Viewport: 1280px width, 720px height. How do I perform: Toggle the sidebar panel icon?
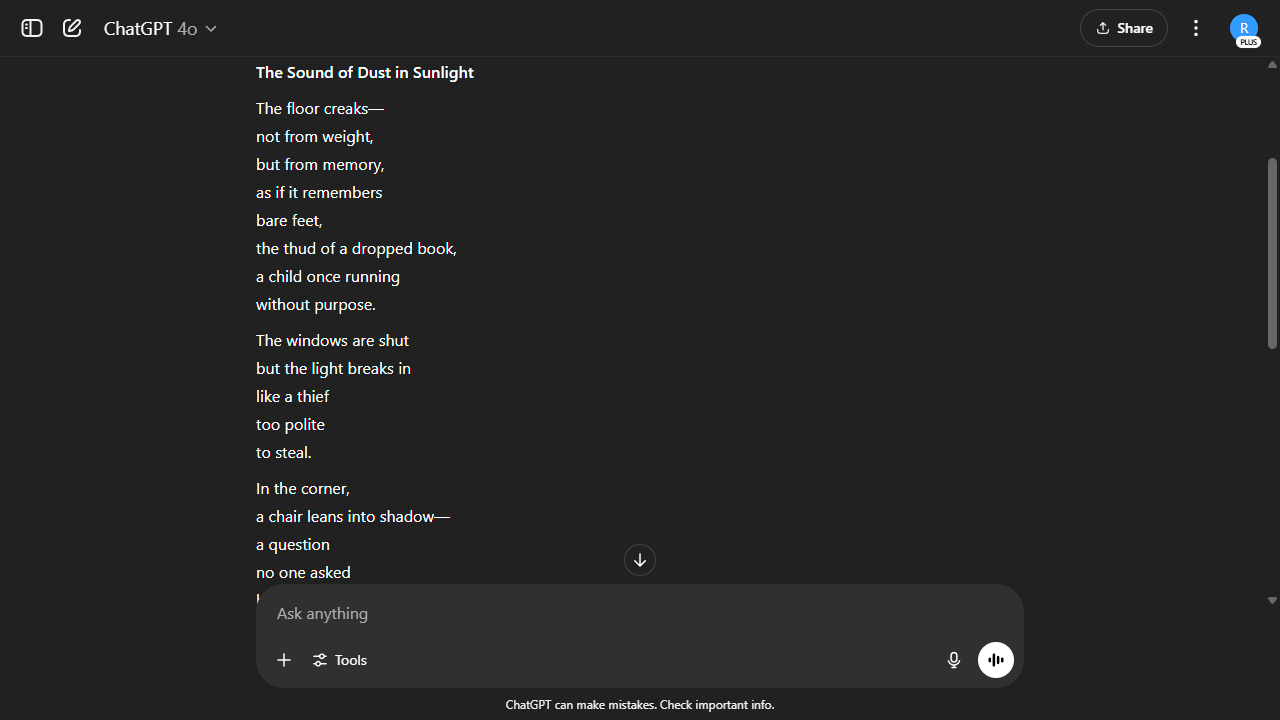click(x=32, y=28)
